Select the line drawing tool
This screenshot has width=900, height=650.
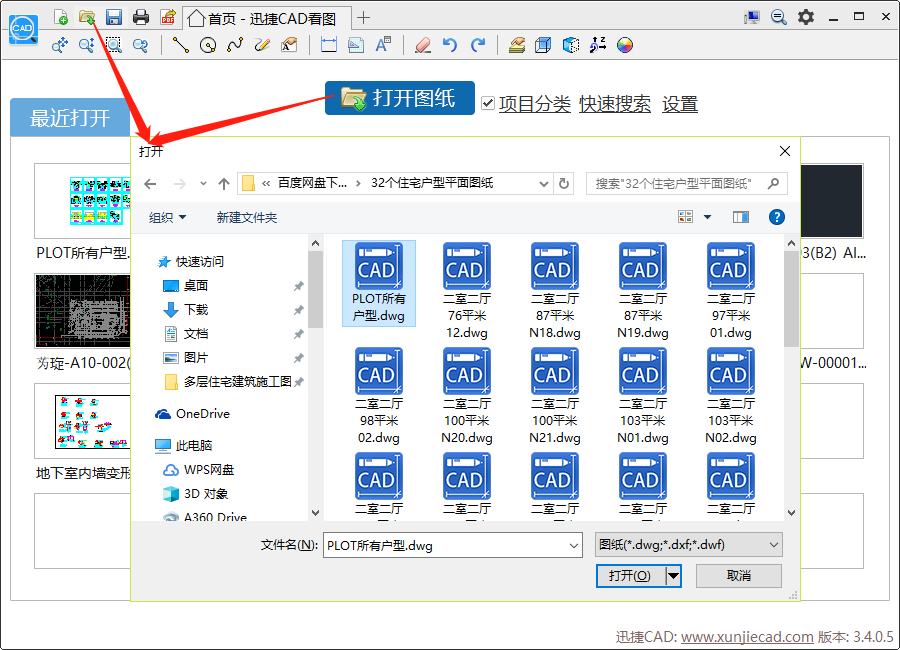click(181, 45)
